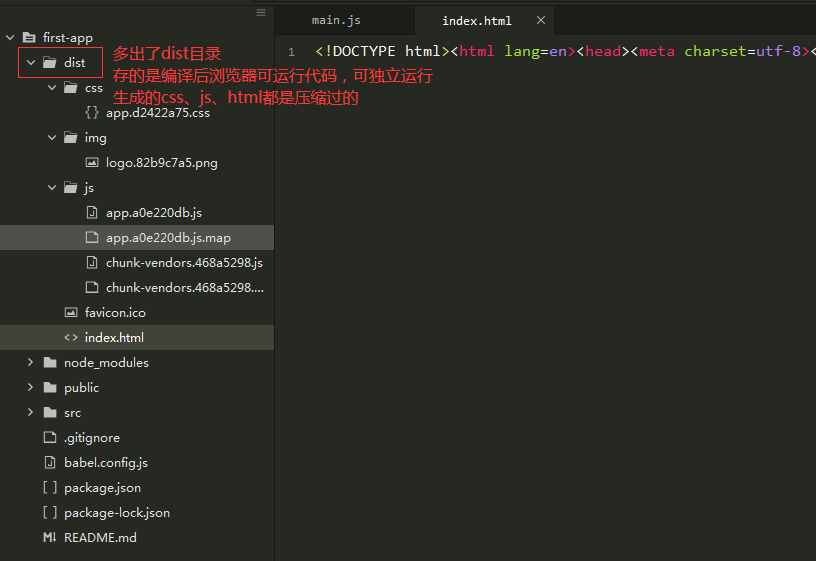Click the file icon of app.a0e220db.js.map
816x561 pixels.
tap(92, 237)
